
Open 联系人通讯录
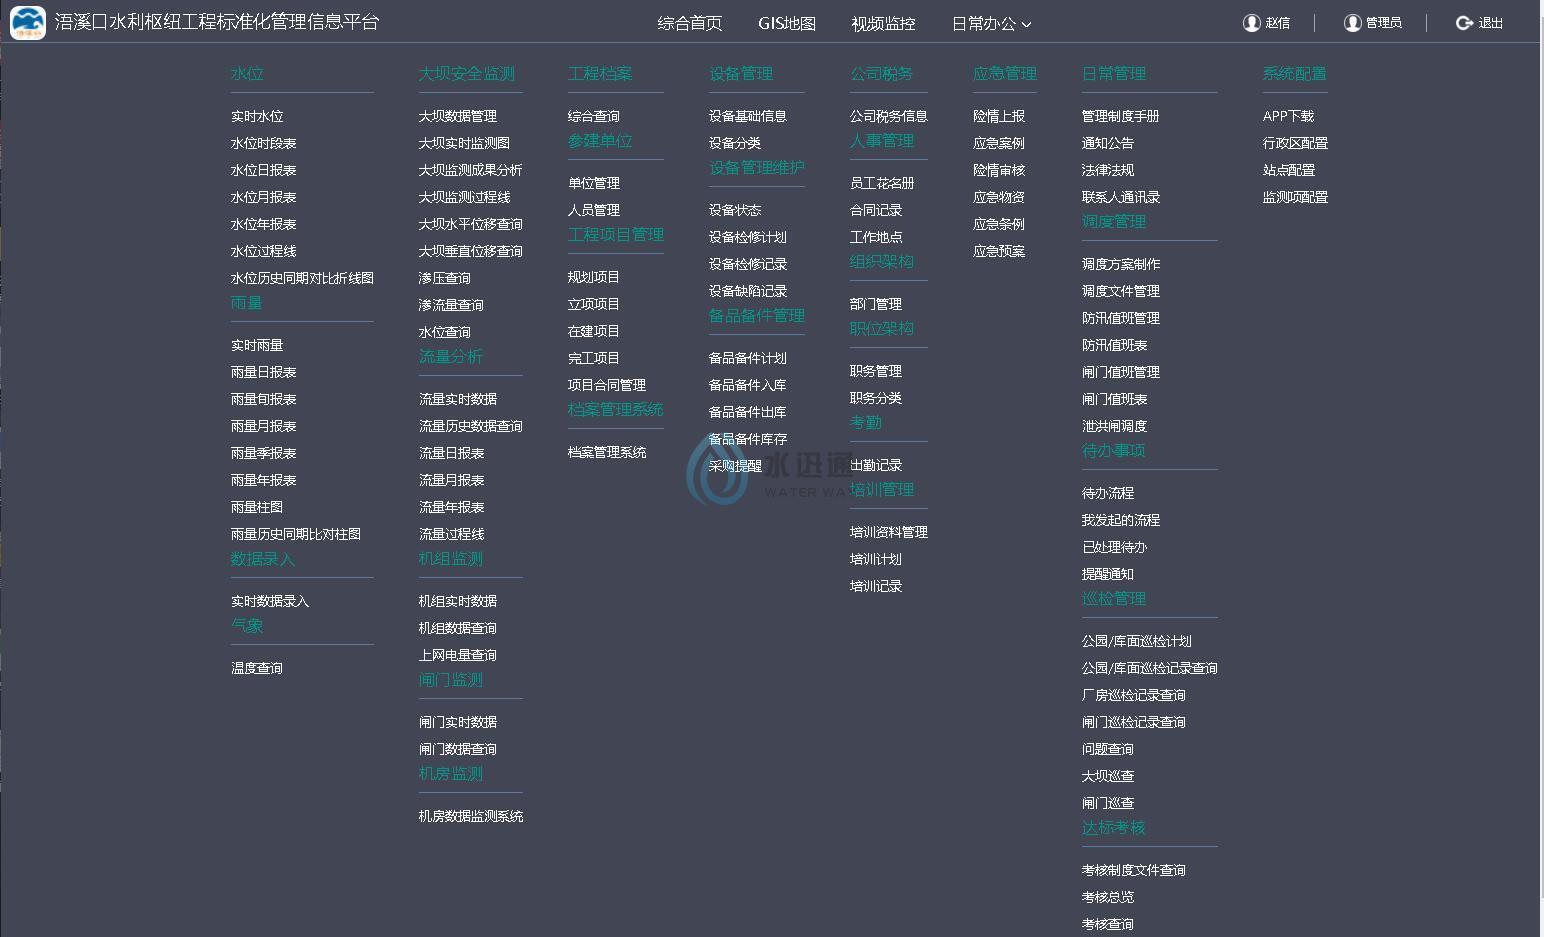click(x=1121, y=197)
